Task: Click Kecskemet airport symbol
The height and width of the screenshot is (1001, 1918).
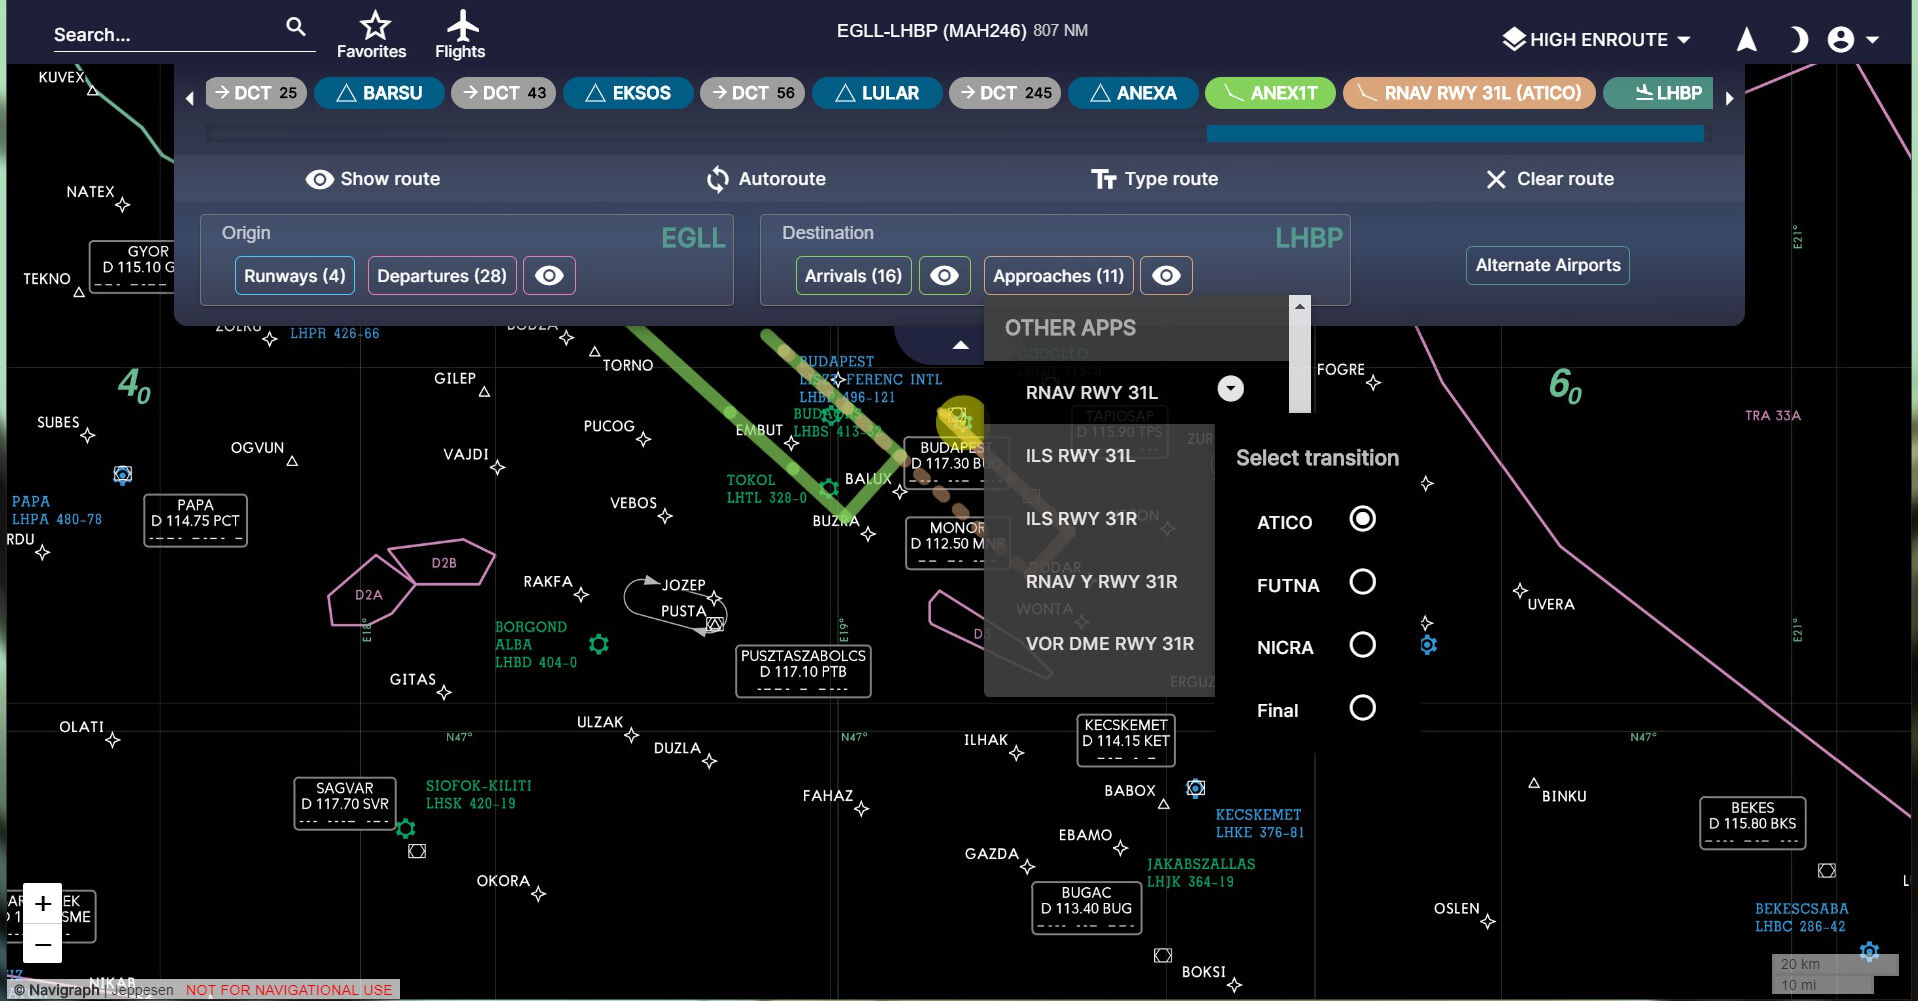Action: [1195, 788]
